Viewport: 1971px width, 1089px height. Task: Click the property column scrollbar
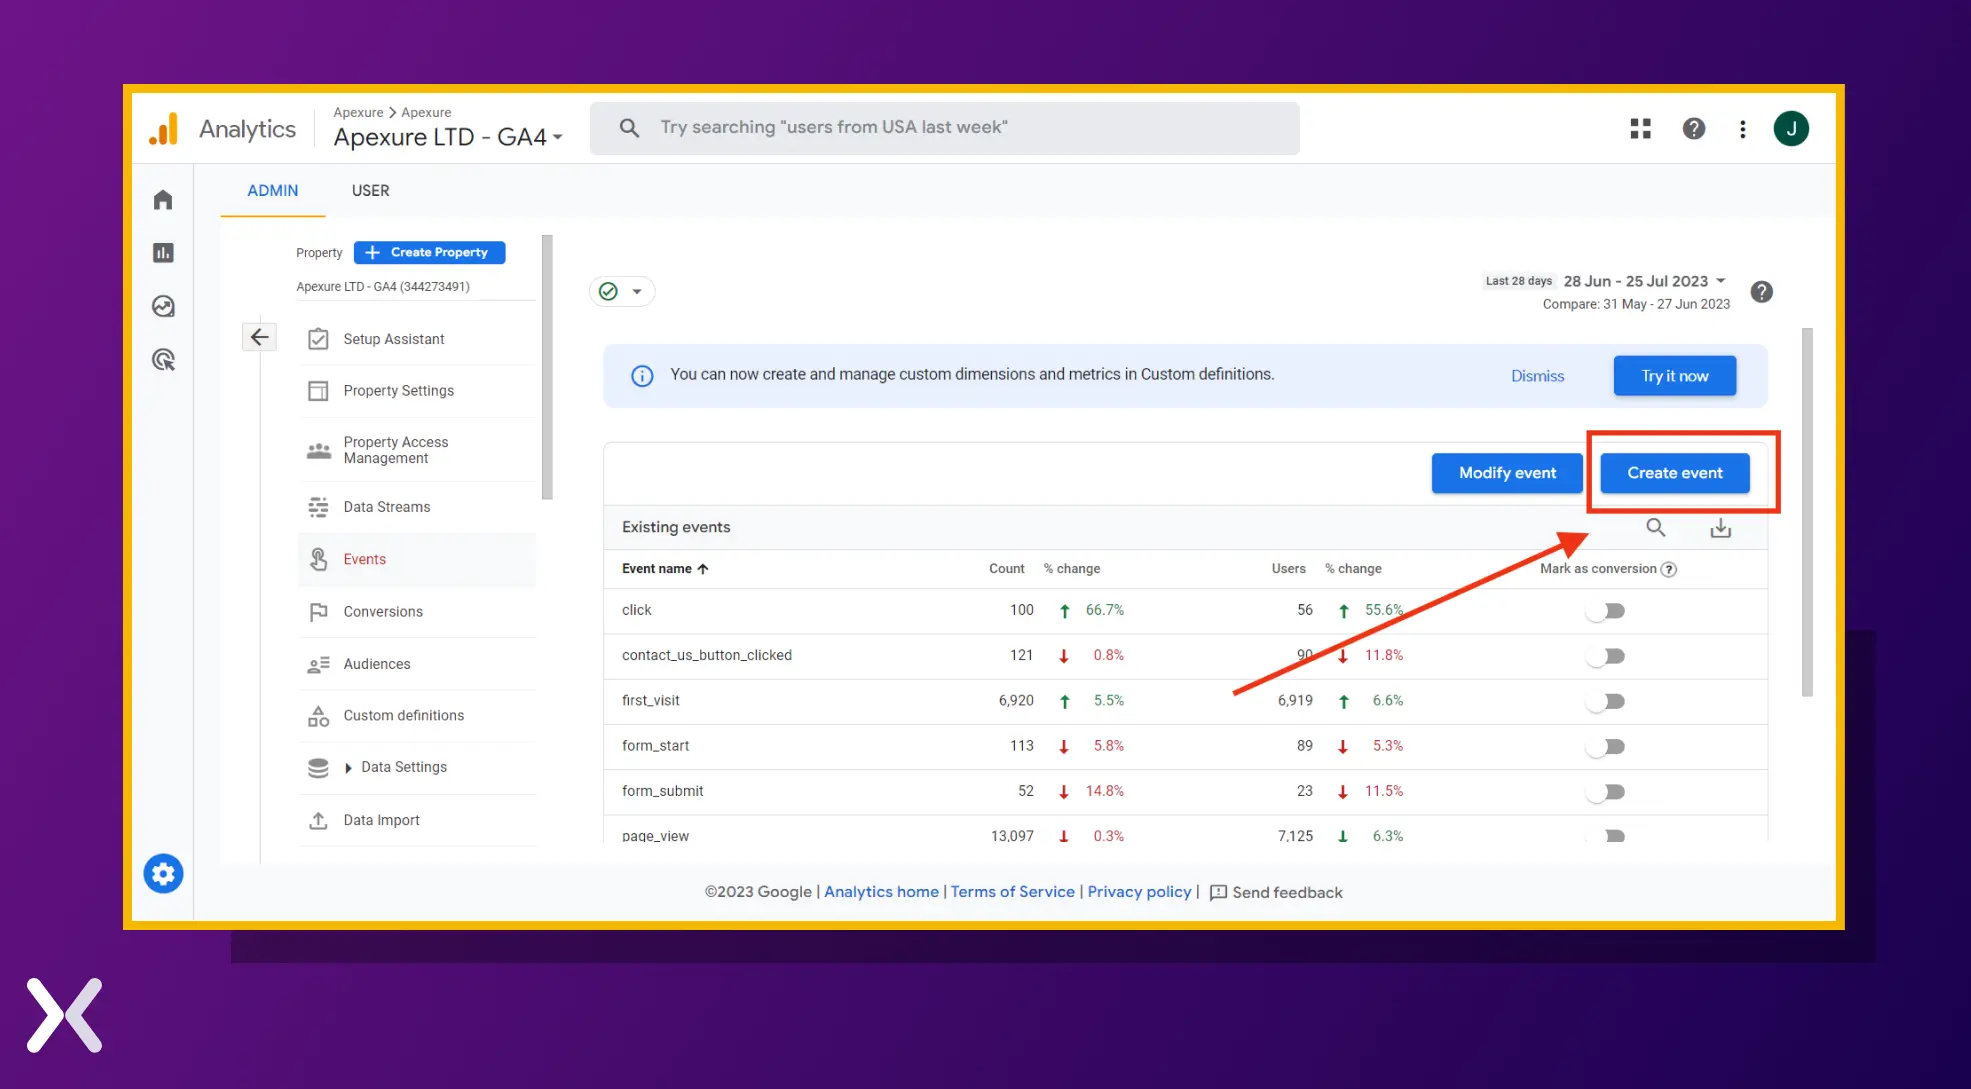click(x=547, y=367)
